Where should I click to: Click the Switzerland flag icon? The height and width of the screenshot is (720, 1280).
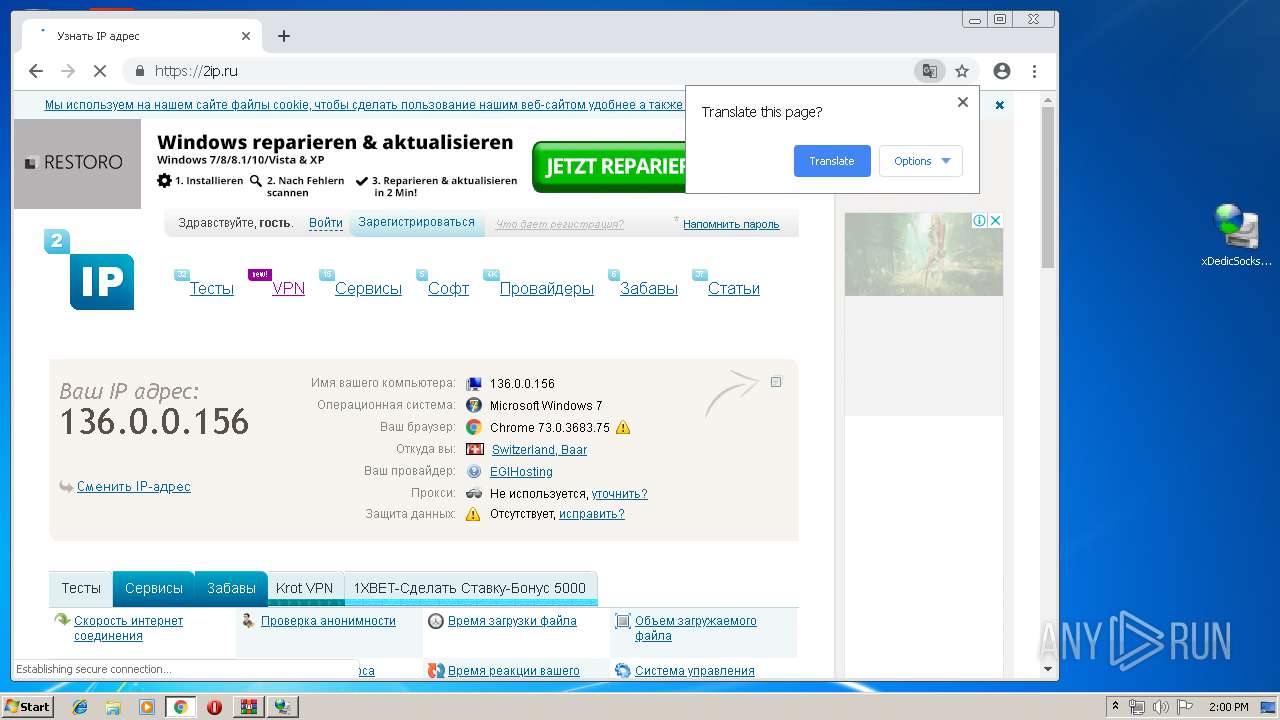point(474,450)
